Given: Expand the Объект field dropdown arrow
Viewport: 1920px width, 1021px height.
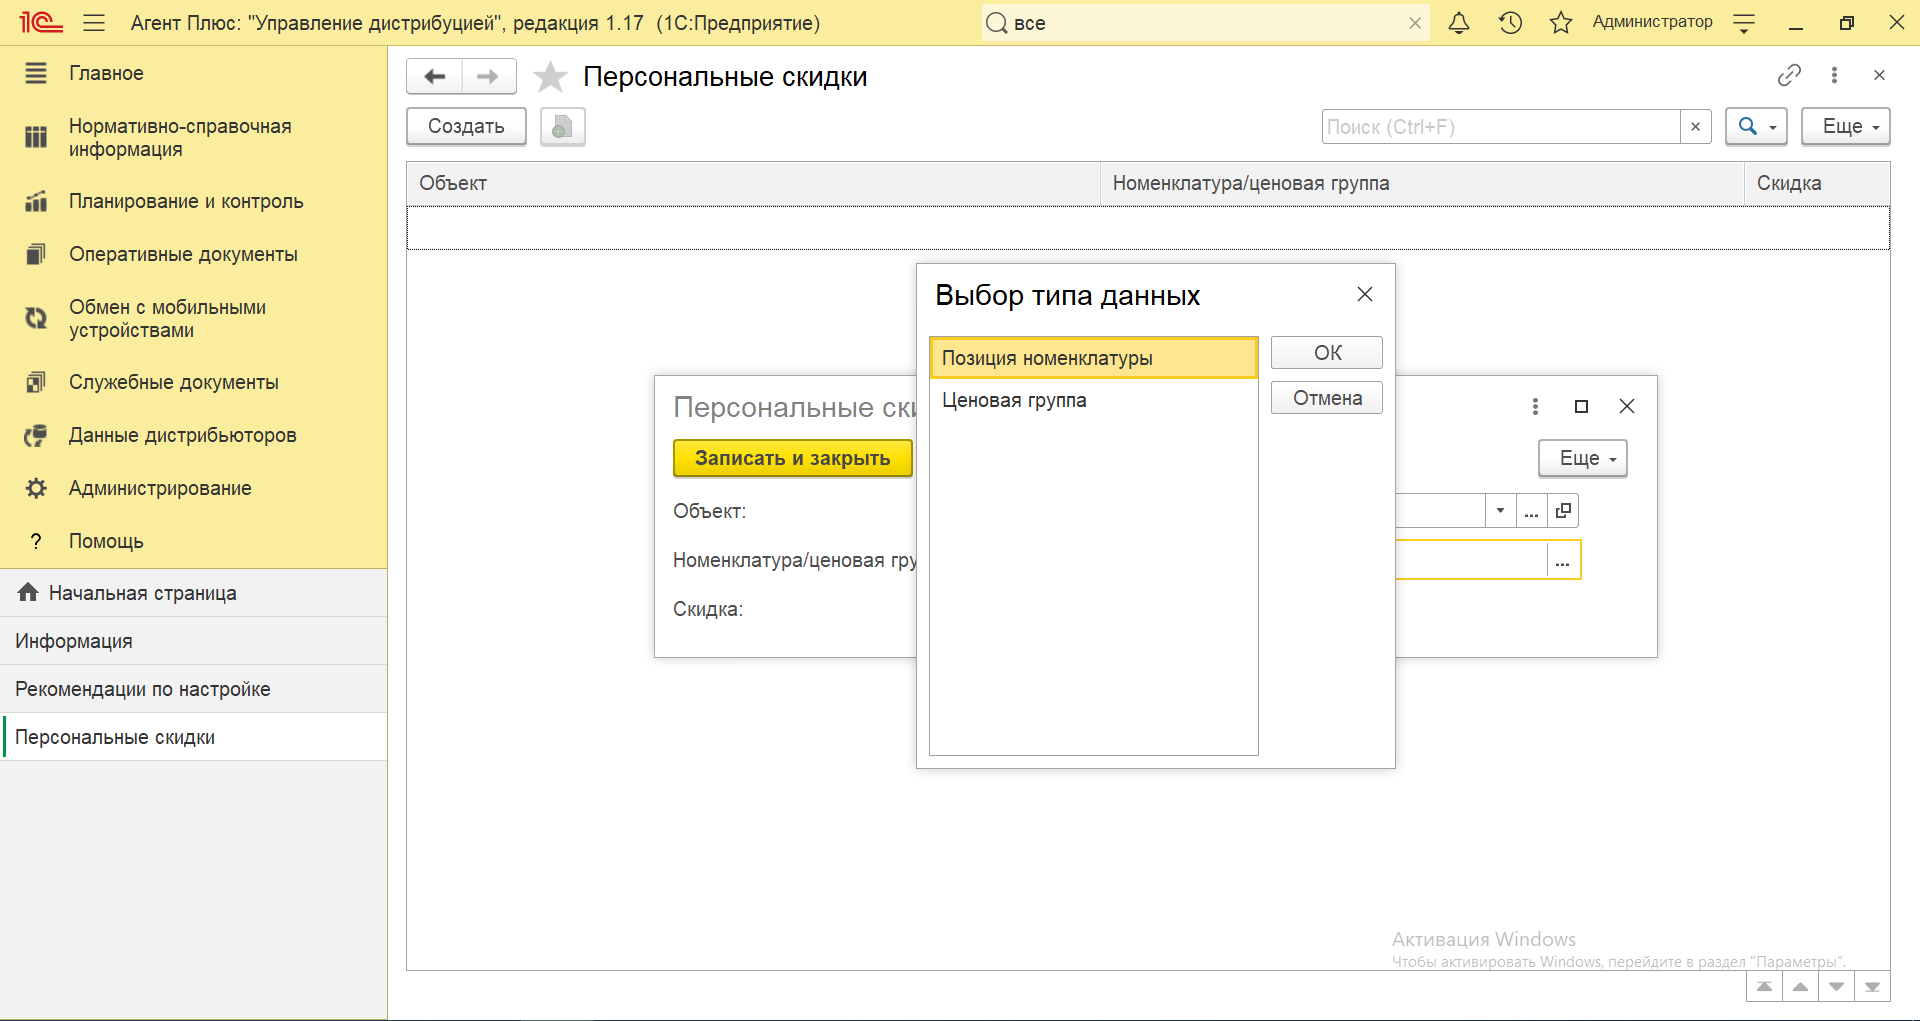Looking at the screenshot, I should click(x=1500, y=511).
